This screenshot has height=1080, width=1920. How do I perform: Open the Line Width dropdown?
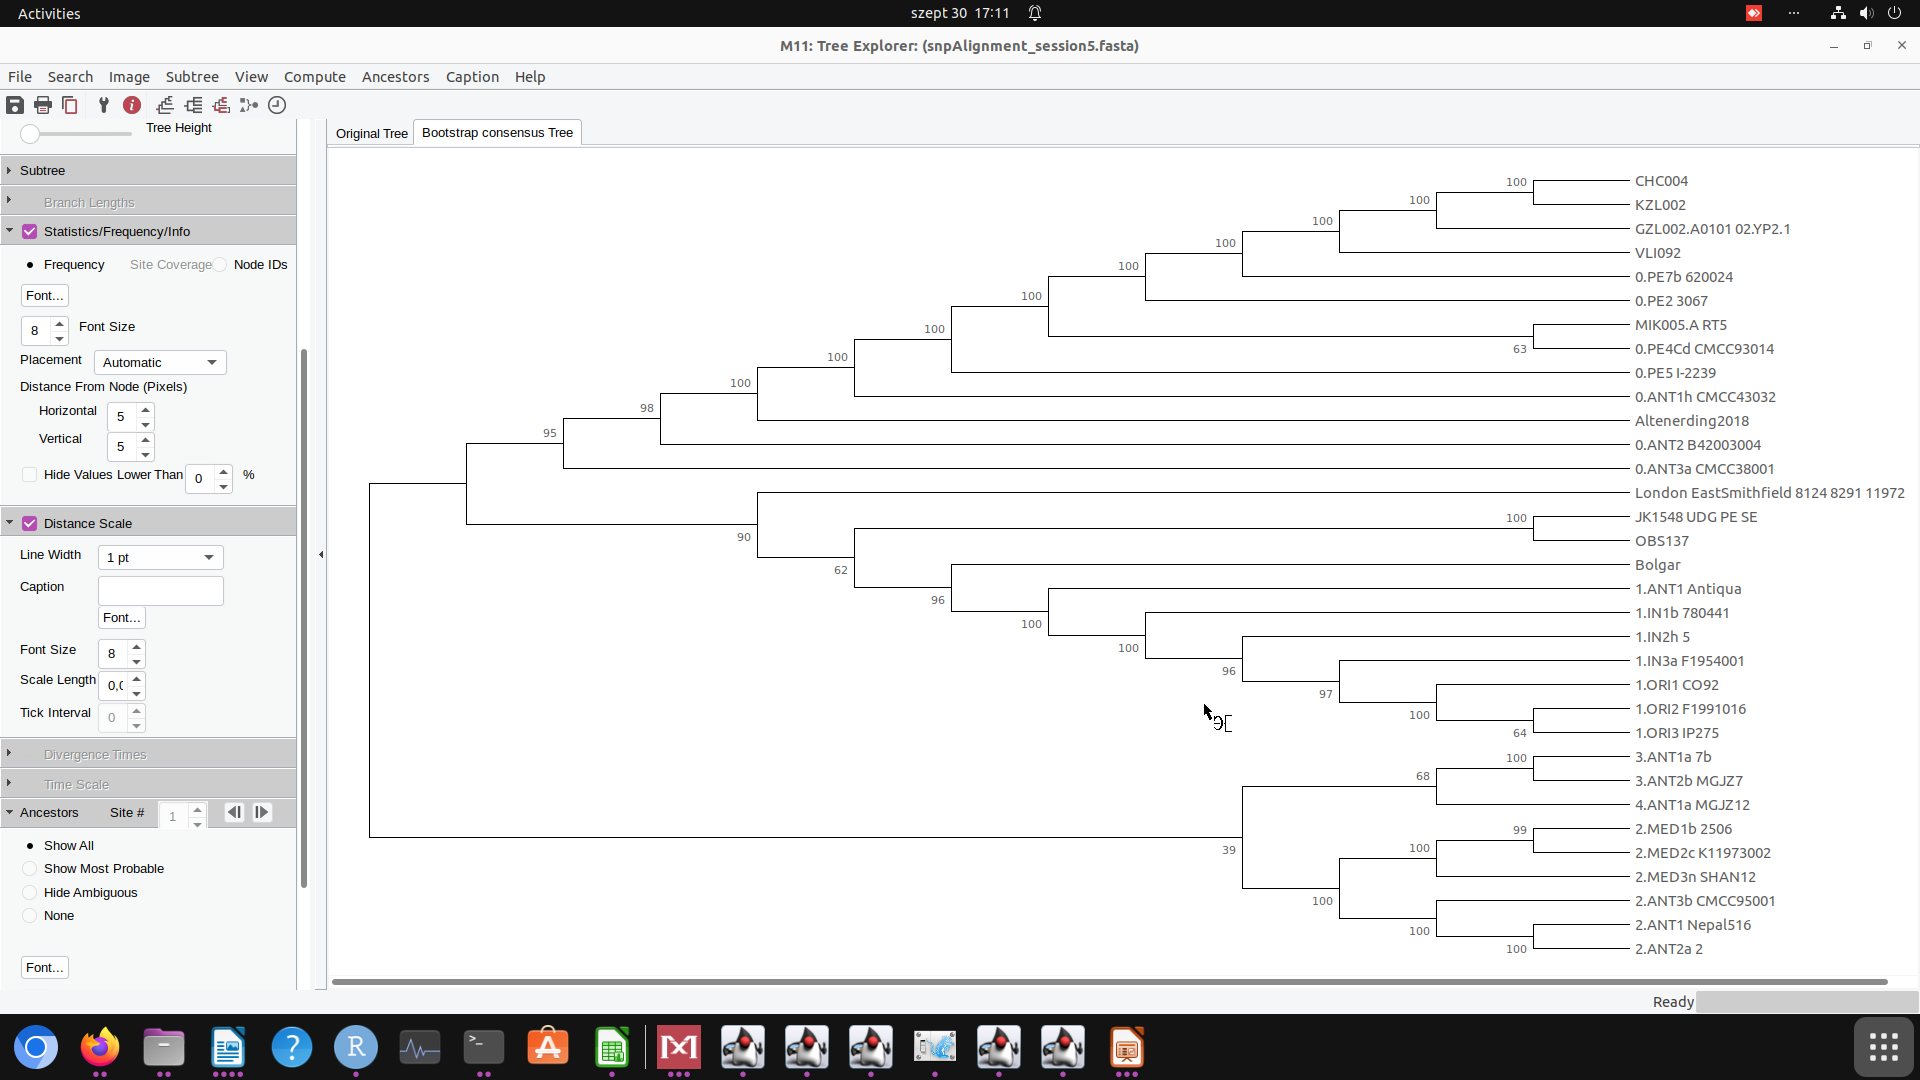pyautogui.click(x=160, y=557)
